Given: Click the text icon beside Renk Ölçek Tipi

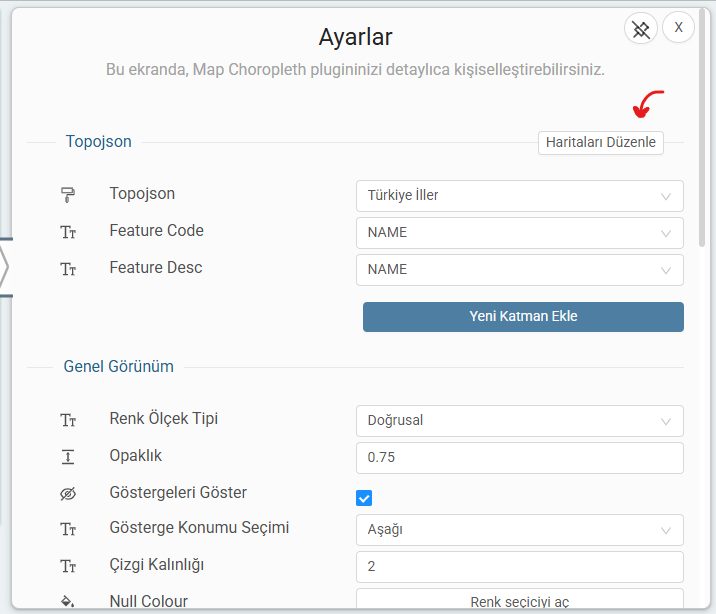Looking at the screenshot, I should tap(68, 420).
